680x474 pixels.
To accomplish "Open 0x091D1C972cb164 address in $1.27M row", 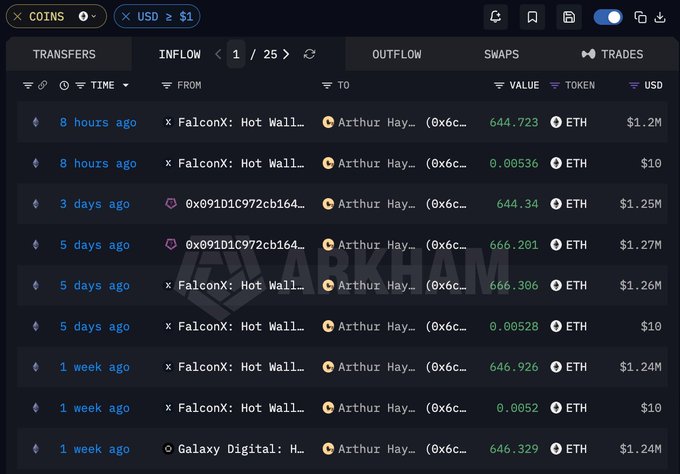I will pyautogui.click(x=245, y=245).
